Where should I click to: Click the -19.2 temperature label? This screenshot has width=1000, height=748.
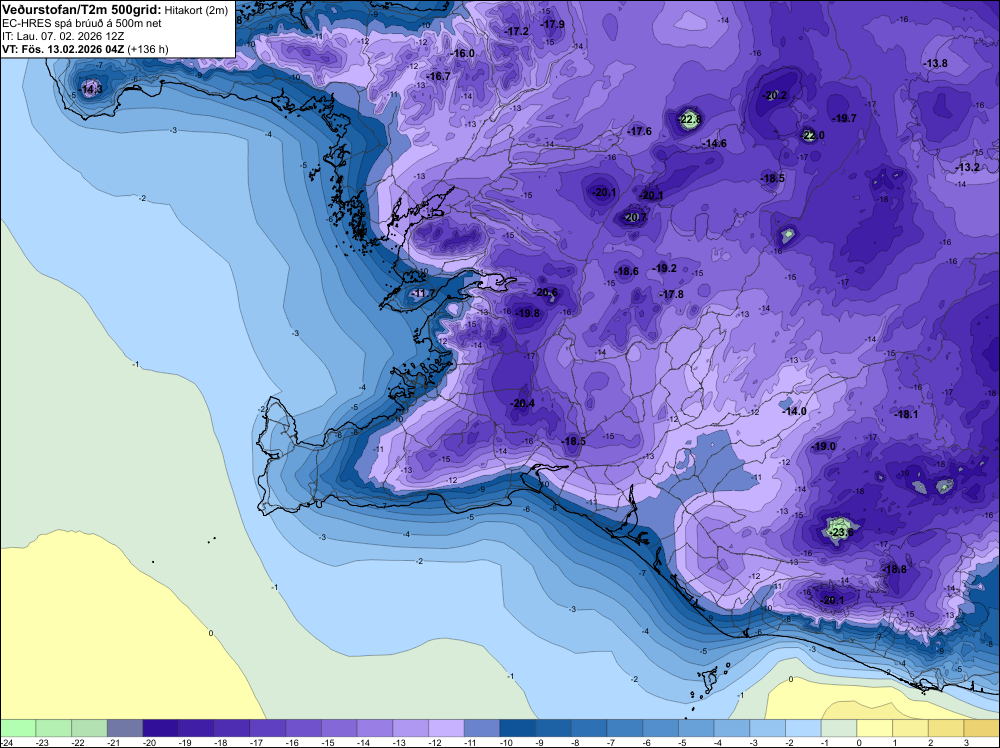(665, 268)
